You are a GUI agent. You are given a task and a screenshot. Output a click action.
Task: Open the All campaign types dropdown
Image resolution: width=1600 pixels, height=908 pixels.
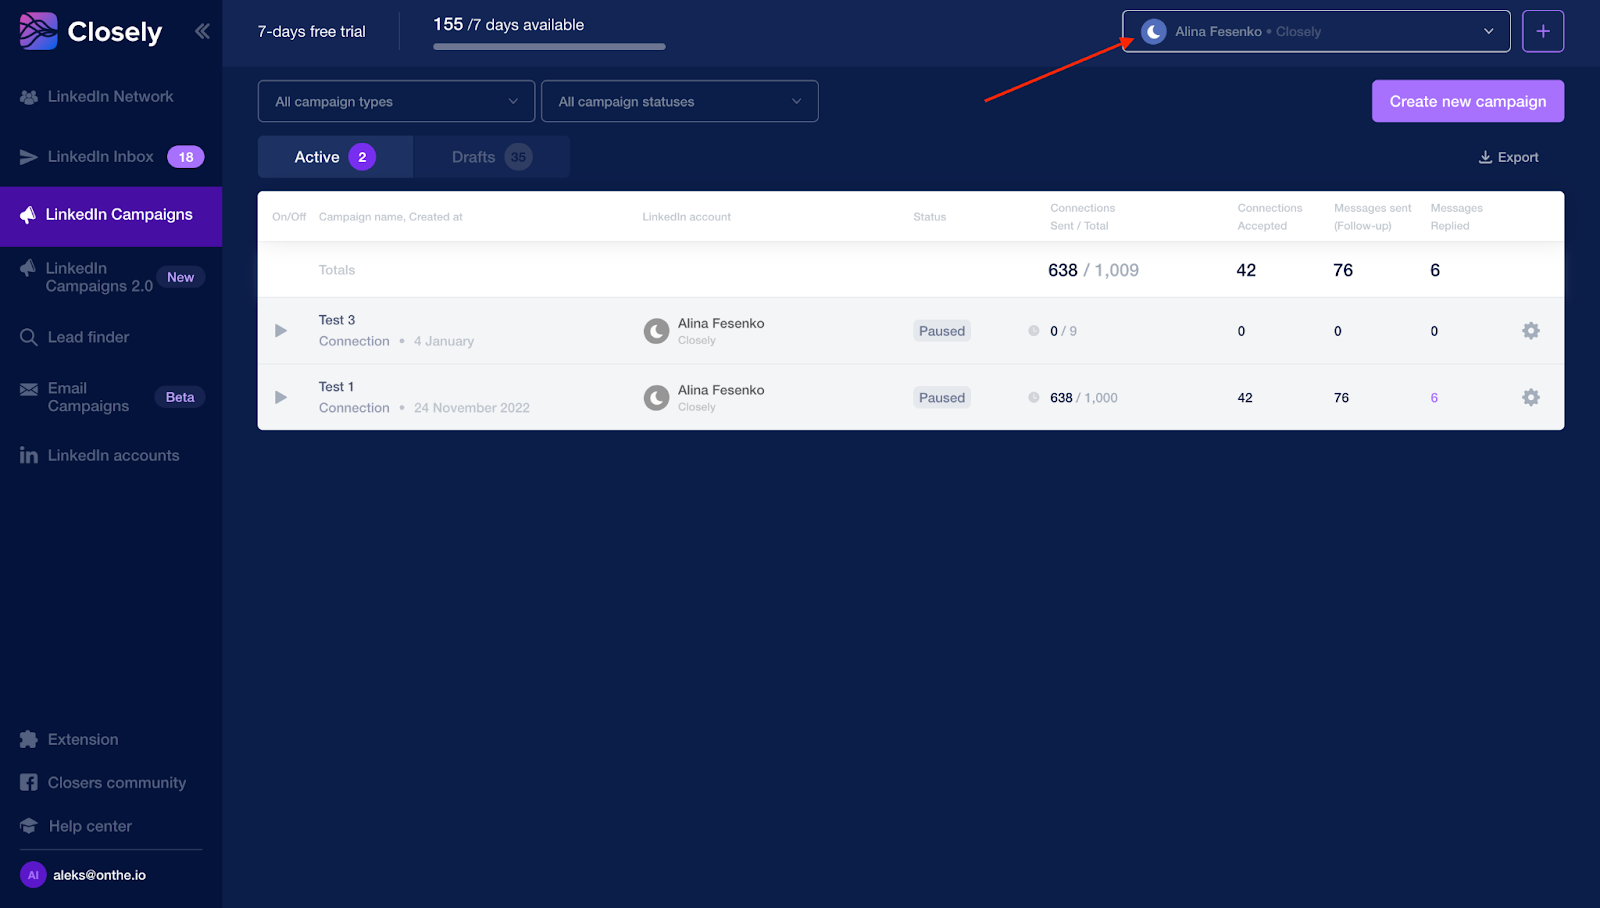396,101
